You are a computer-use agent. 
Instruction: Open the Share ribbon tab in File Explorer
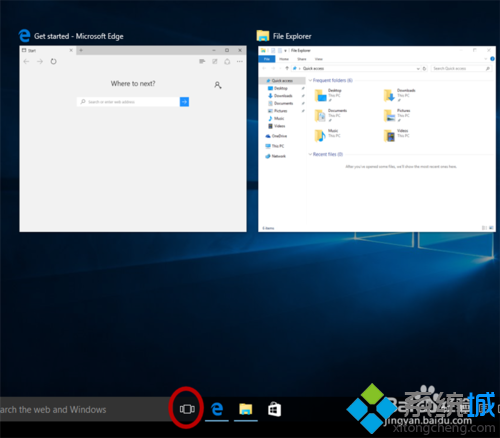302,59
